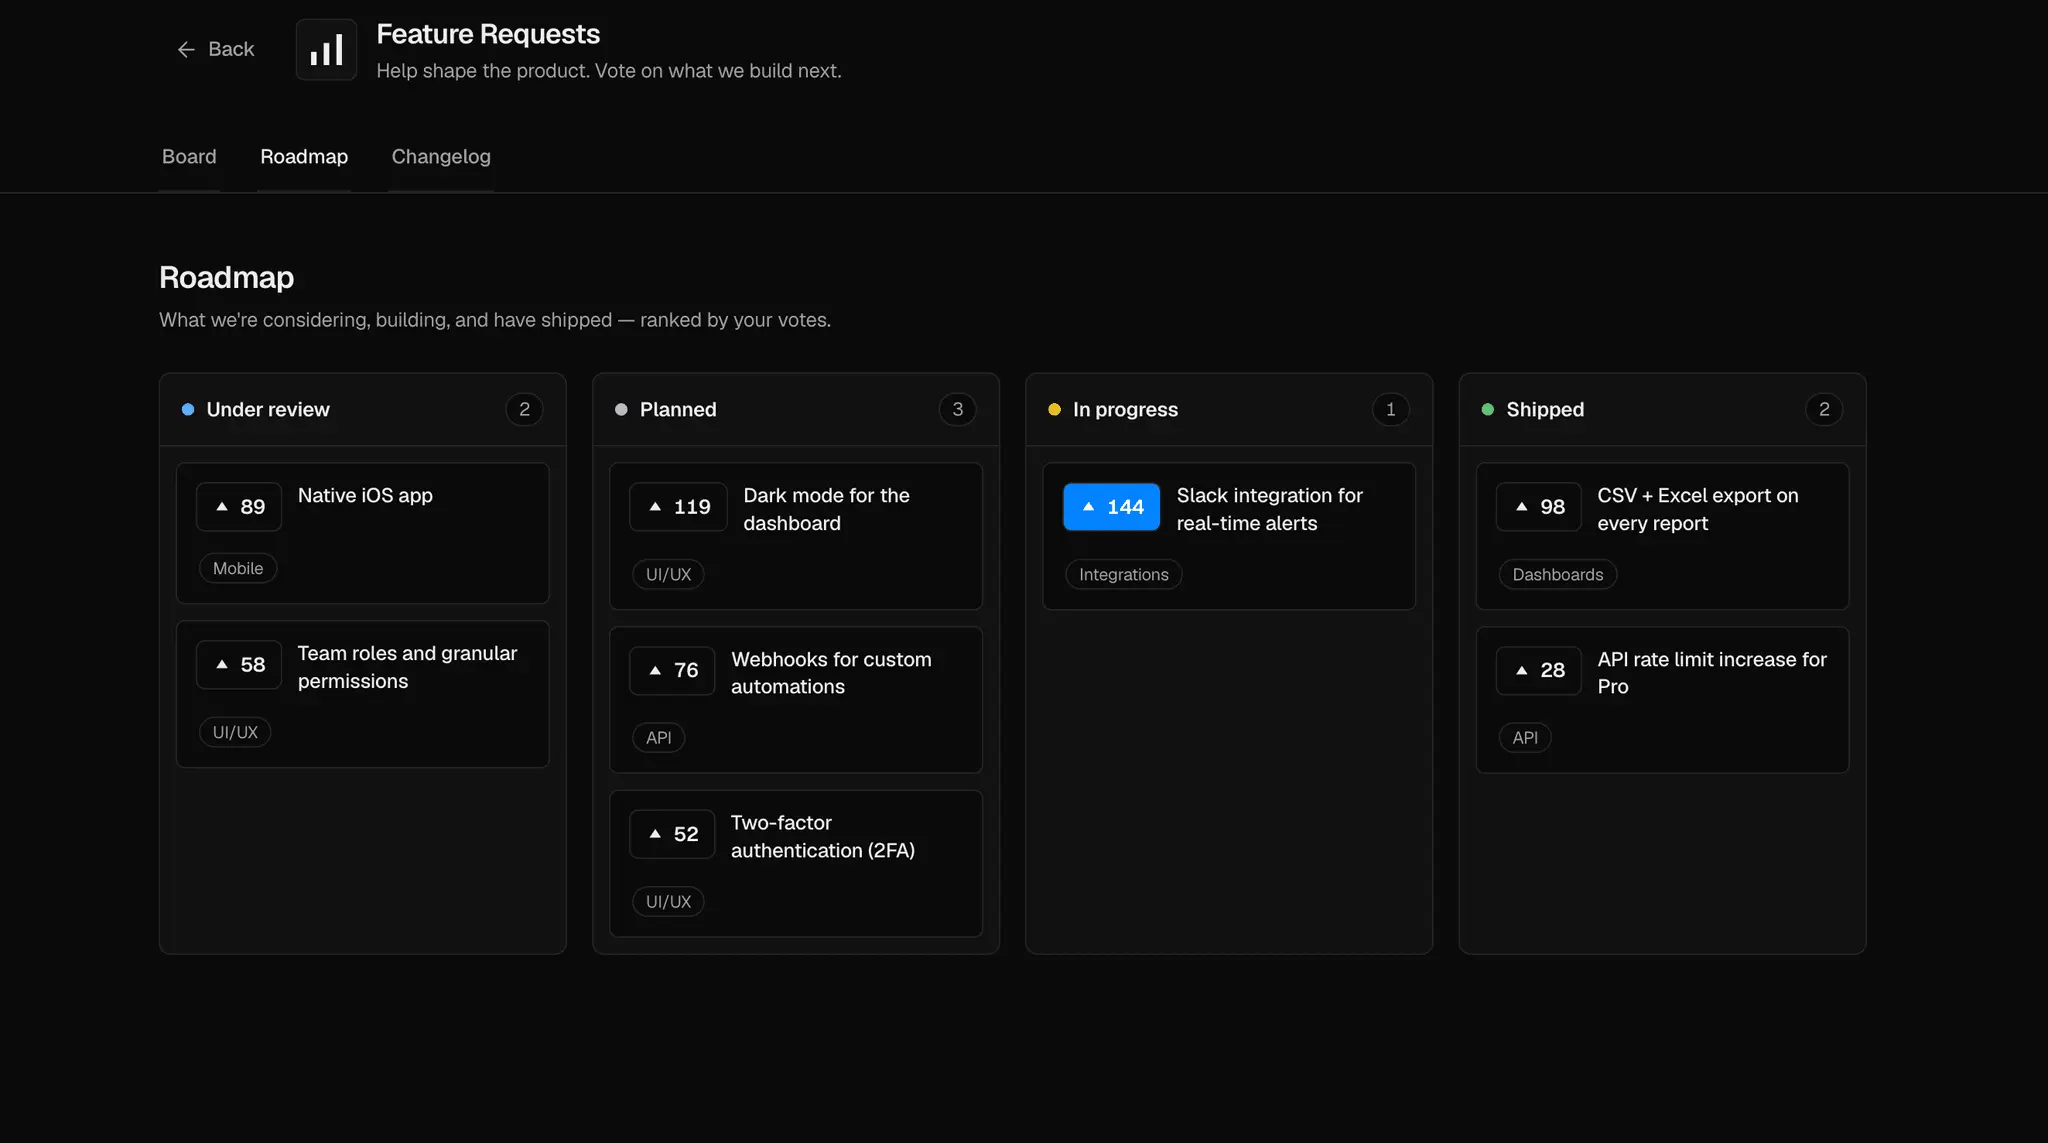Viewport: 2048px width, 1143px height.
Task: Click the API tag on rate limit card
Action: tap(1525, 738)
